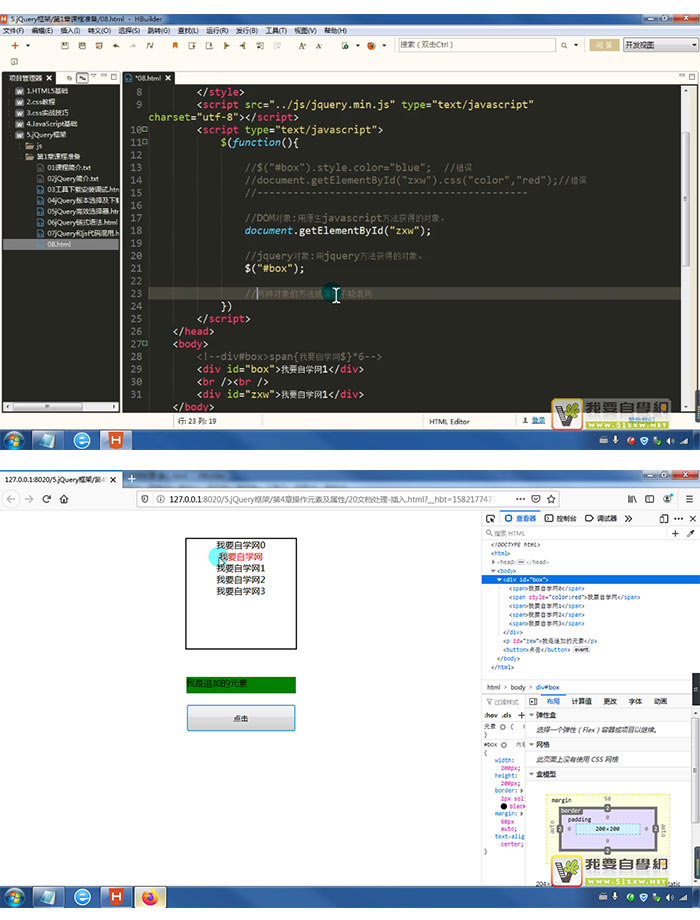
Task: Click the undo arrow in HBuilder toolbar
Action: (116, 45)
